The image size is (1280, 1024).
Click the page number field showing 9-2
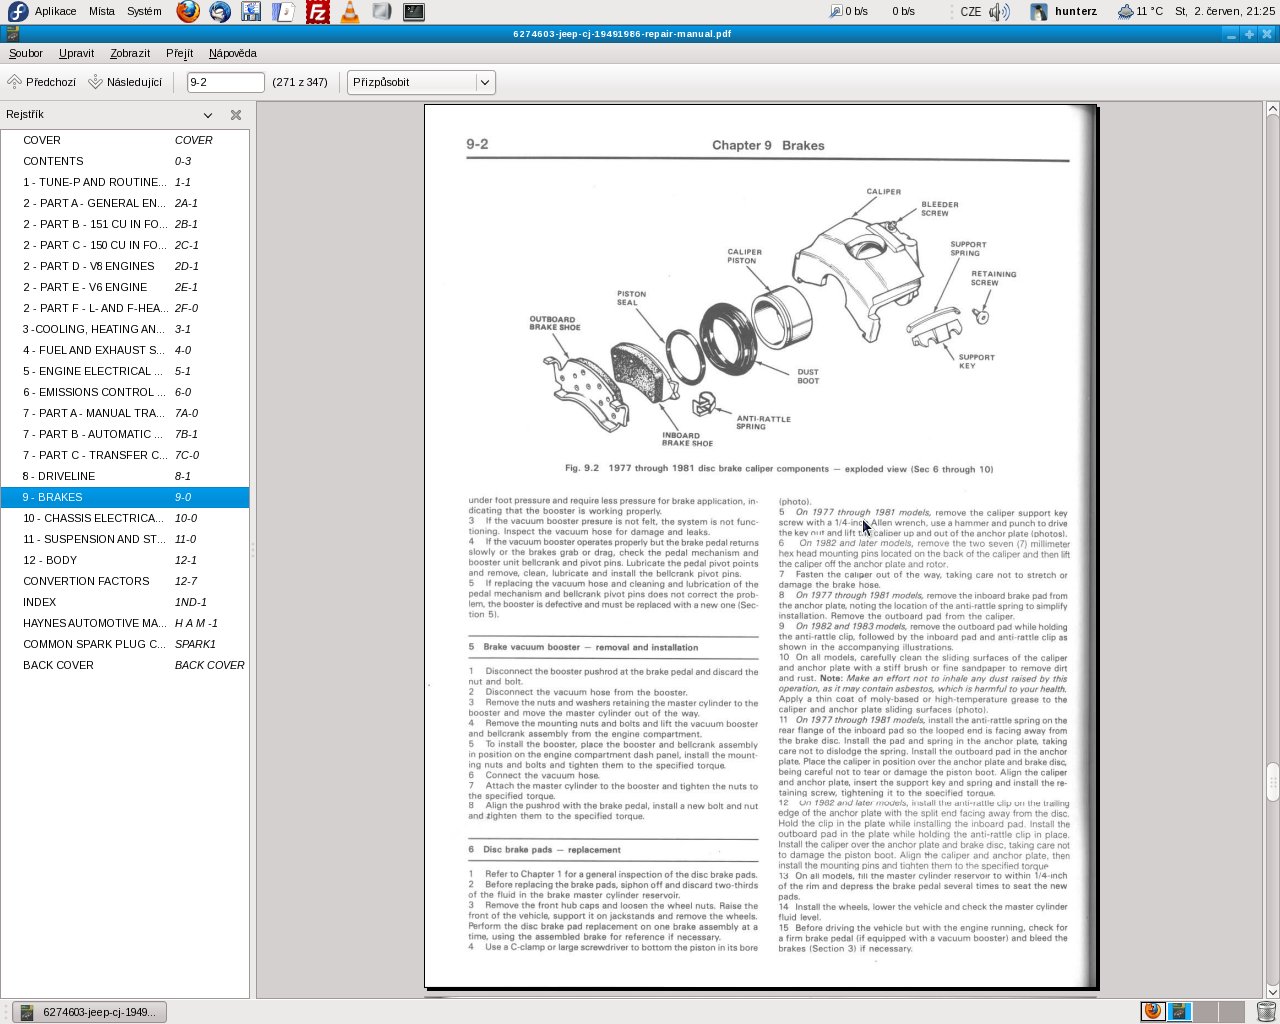click(x=225, y=82)
